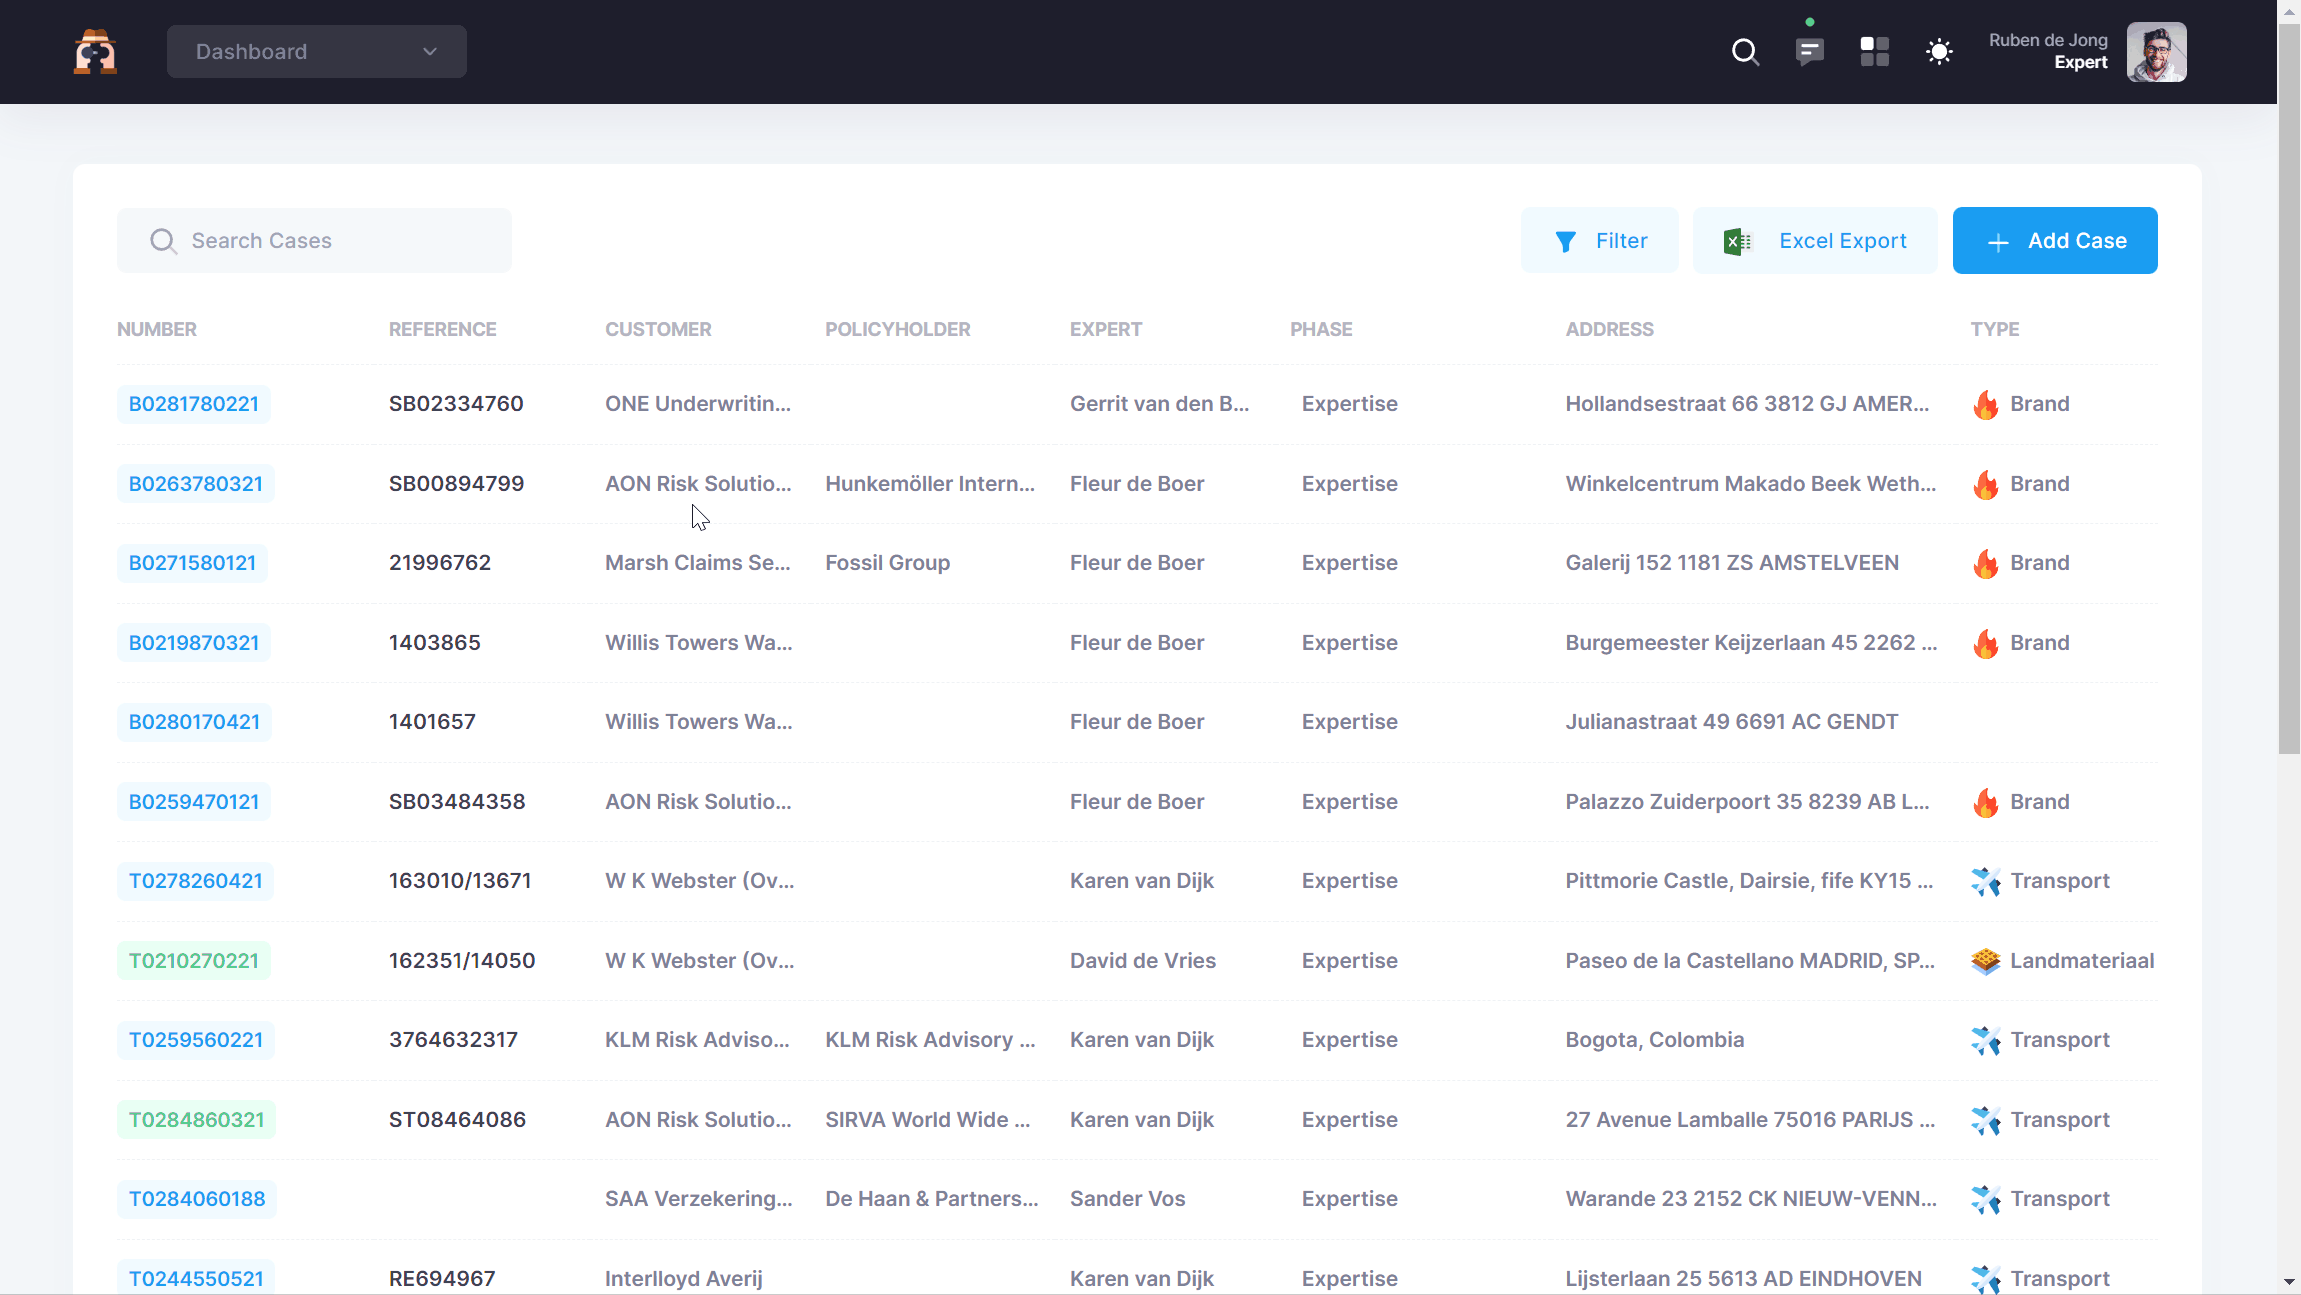Sort by the CUSTOMER column header
2301x1295 pixels.
pyautogui.click(x=658, y=329)
